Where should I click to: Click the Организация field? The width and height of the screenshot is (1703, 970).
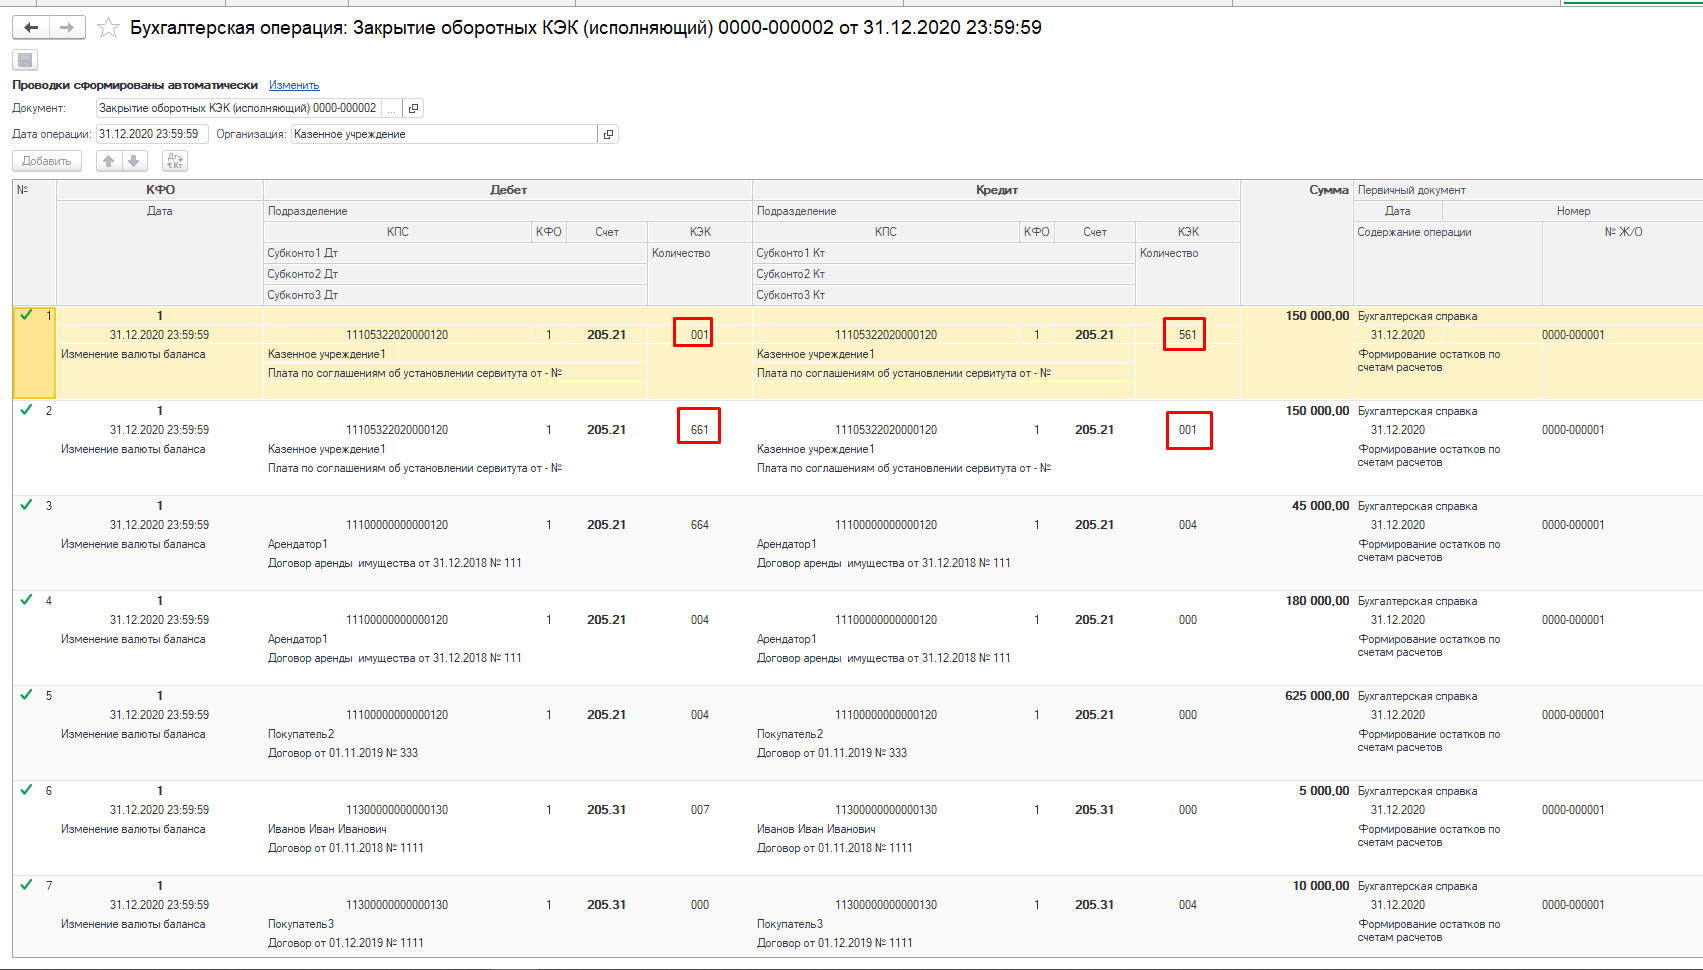click(x=444, y=134)
